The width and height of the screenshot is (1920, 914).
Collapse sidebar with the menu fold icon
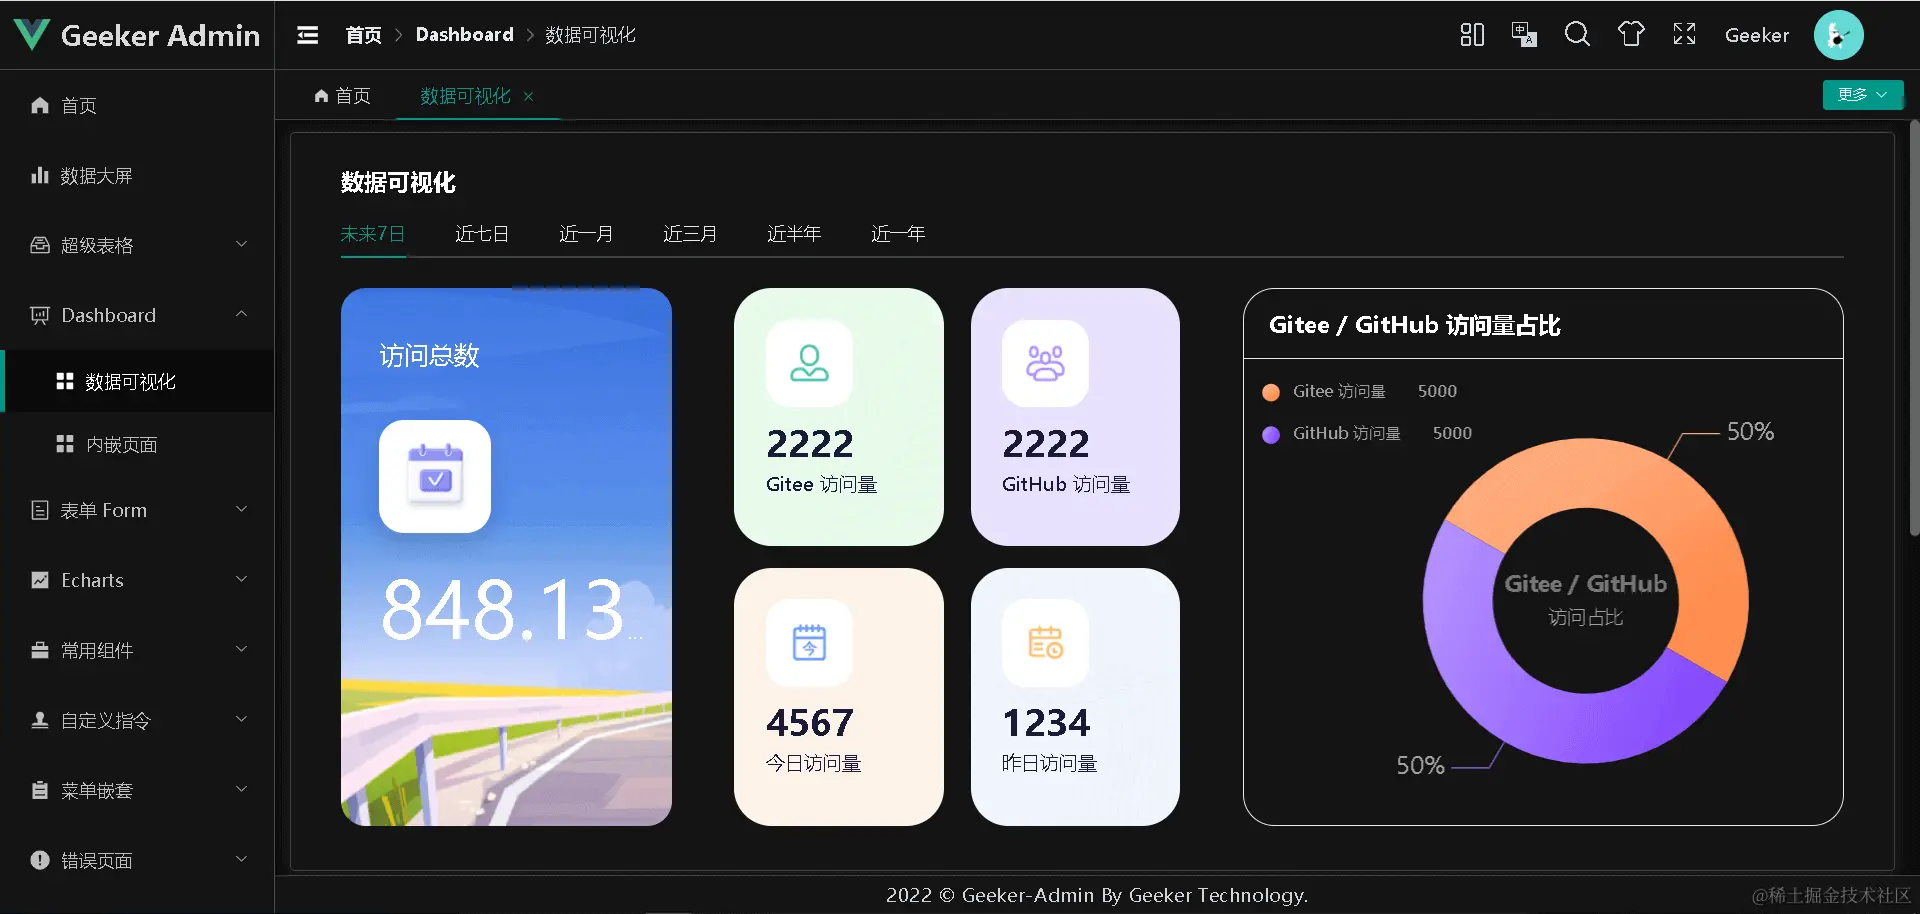(x=308, y=35)
